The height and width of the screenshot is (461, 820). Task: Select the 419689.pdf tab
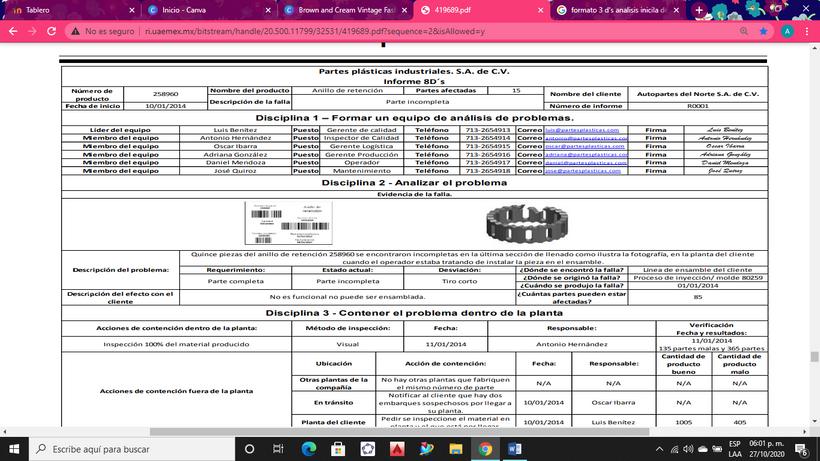tap(481, 10)
